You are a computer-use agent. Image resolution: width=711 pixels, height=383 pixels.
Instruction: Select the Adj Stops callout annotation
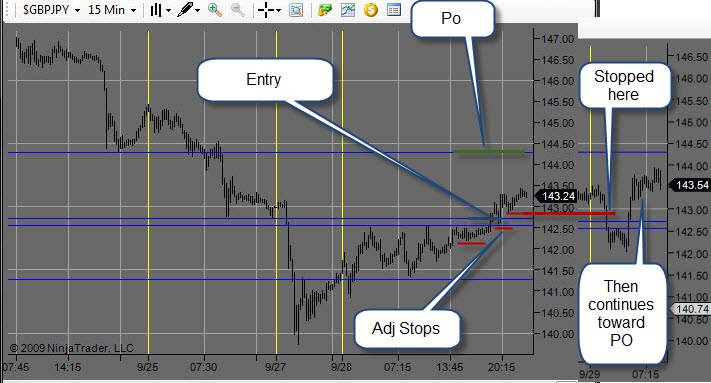pyautogui.click(x=406, y=328)
